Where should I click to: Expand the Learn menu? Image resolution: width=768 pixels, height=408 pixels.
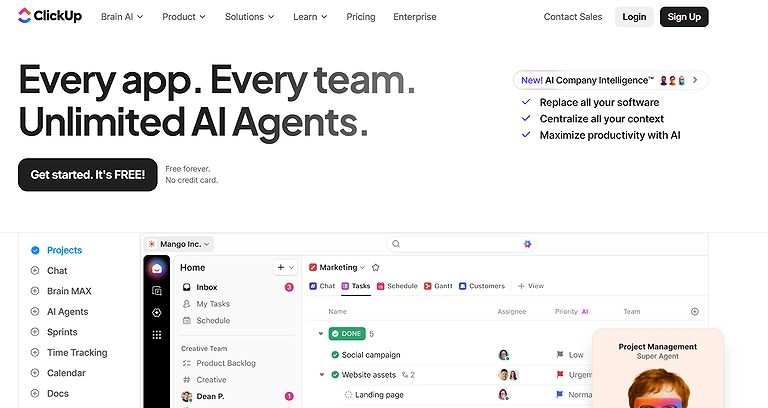(310, 17)
